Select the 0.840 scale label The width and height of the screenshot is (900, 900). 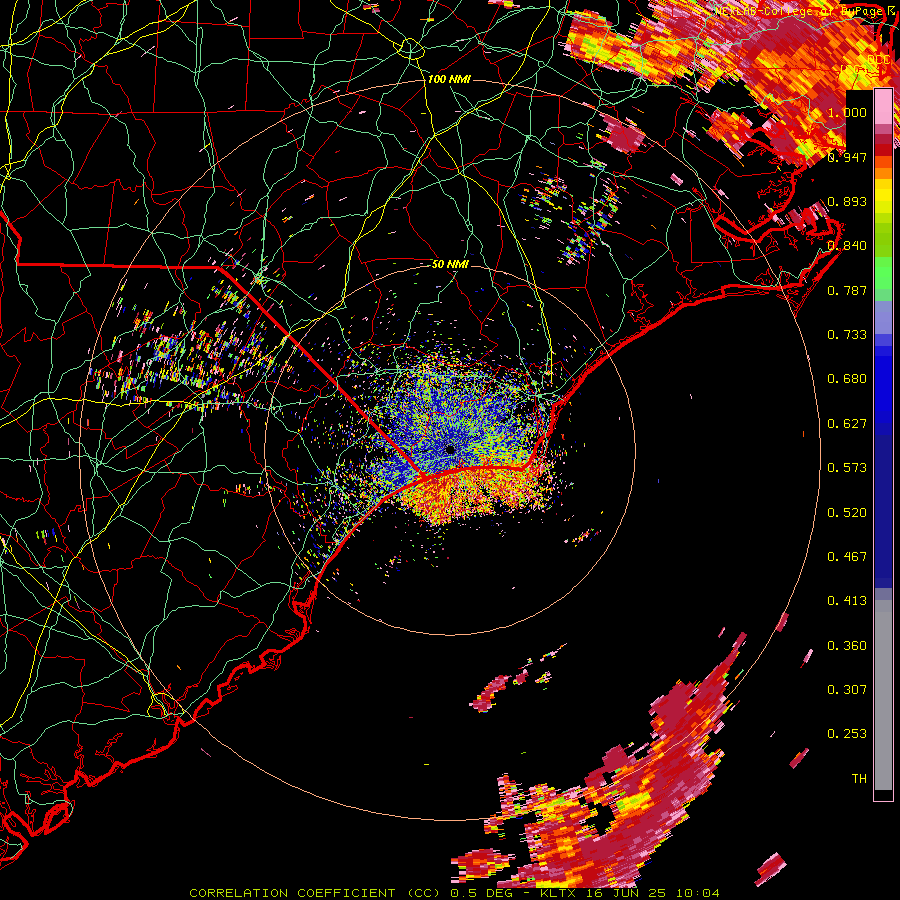pos(847,246)
